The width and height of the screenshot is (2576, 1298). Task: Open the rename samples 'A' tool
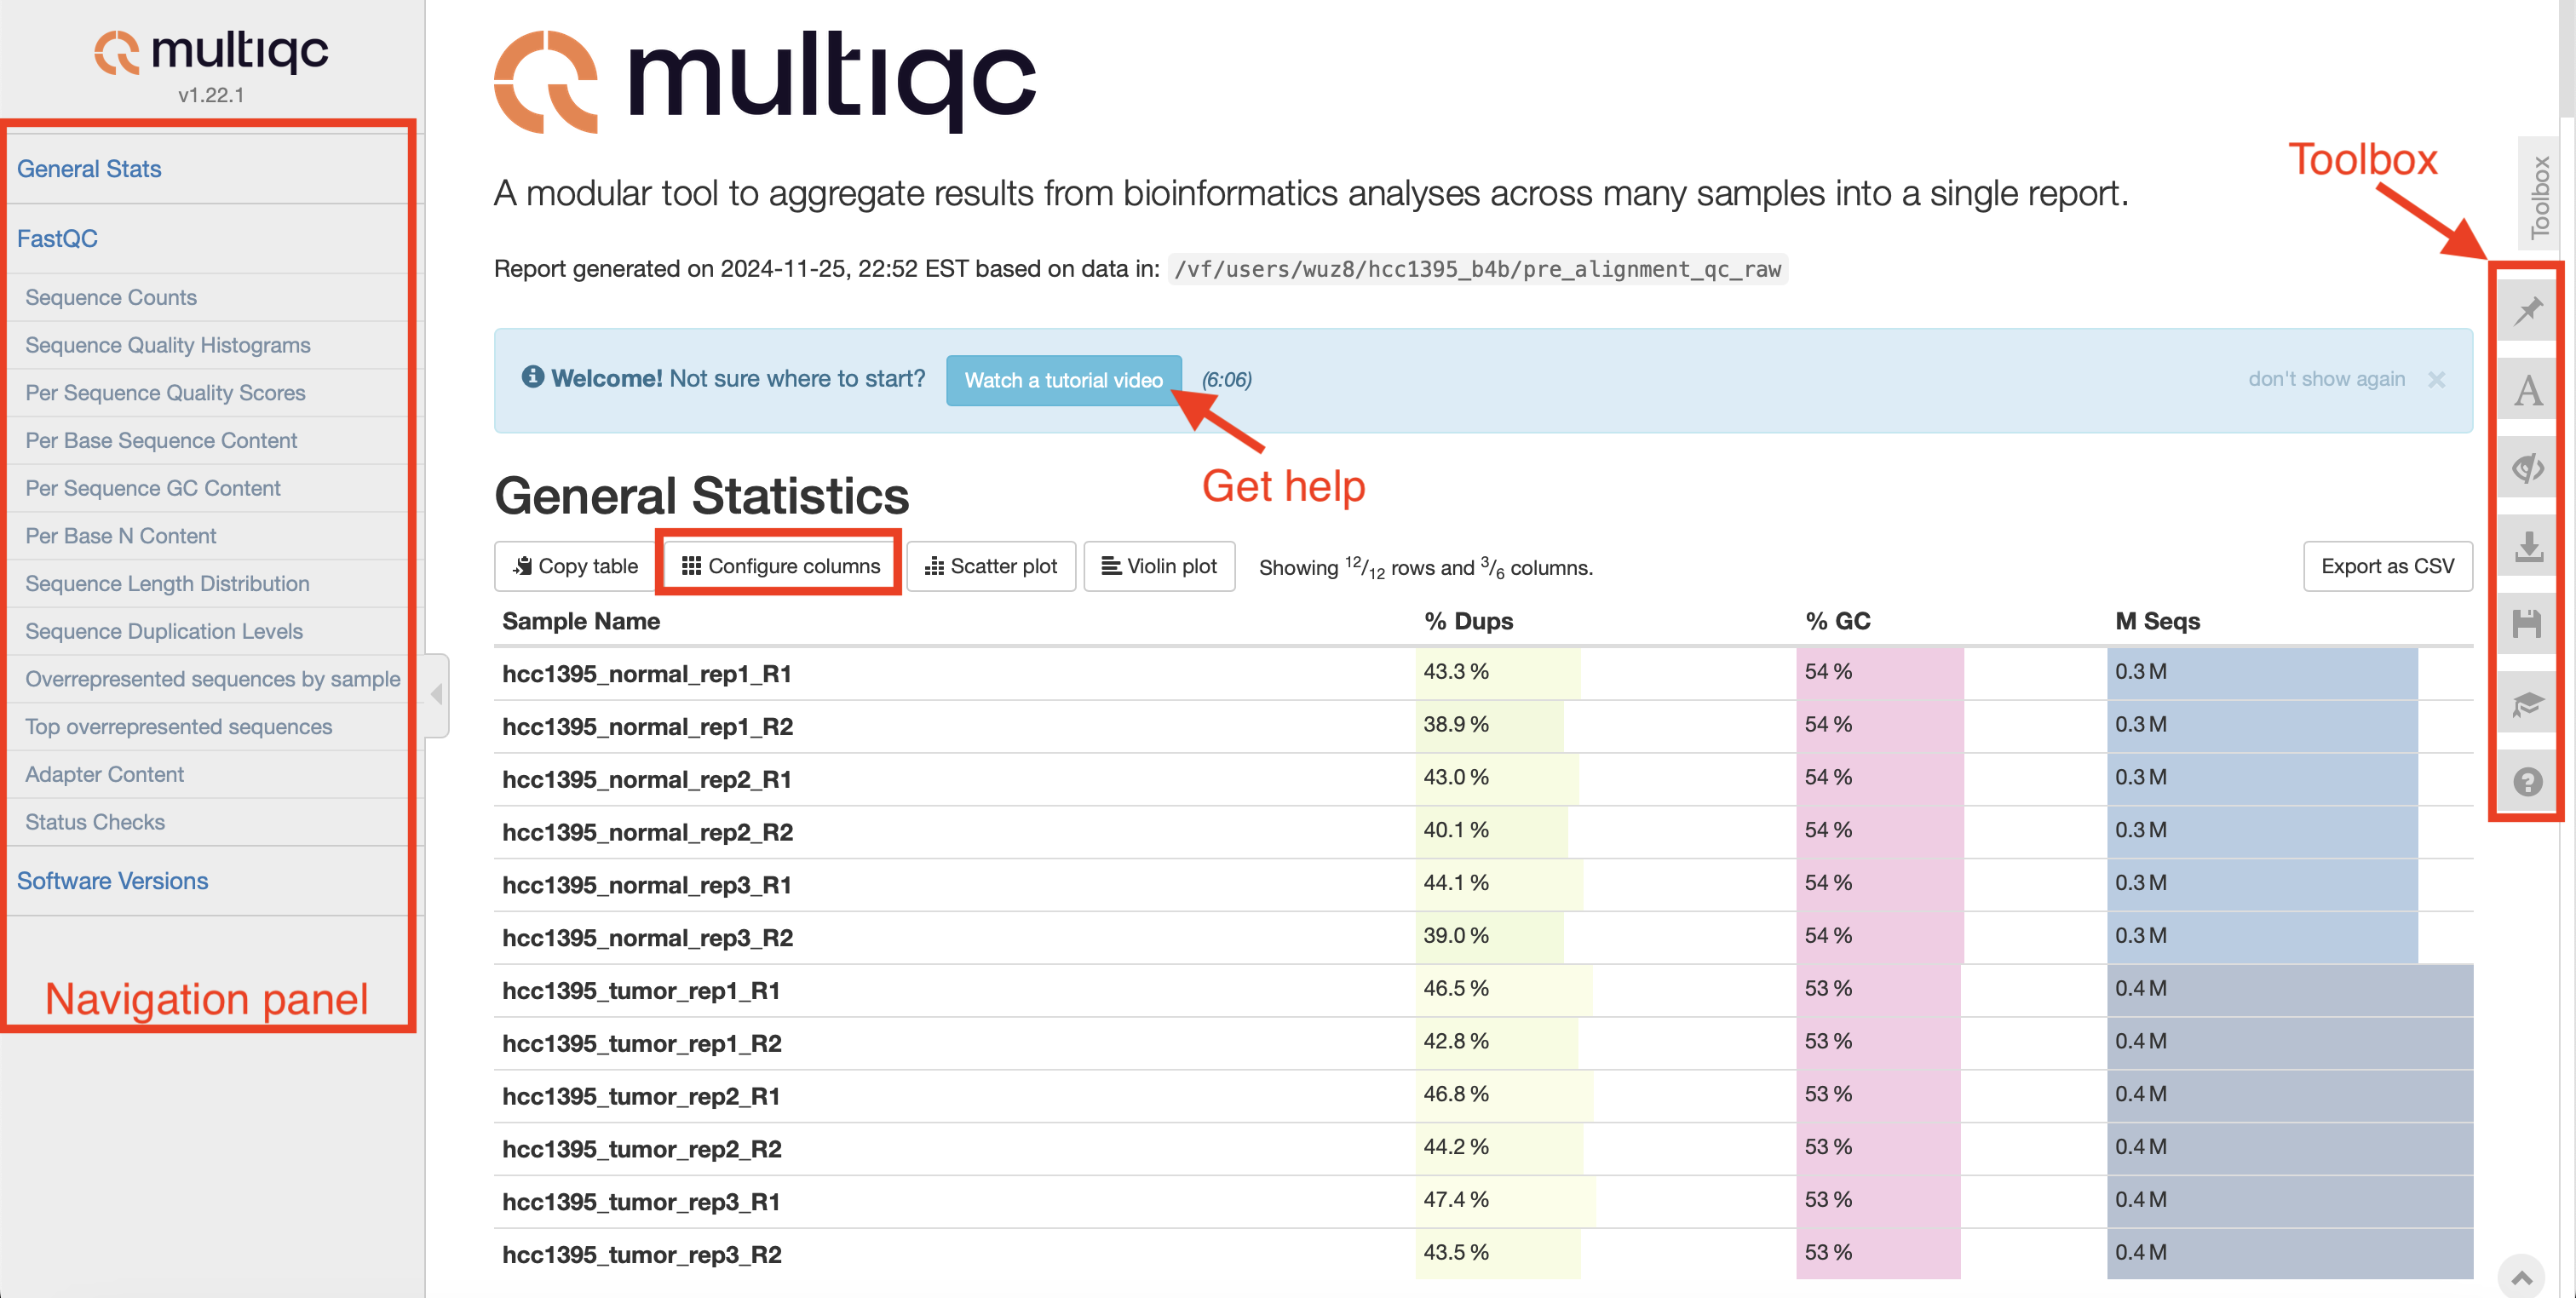2528,390
